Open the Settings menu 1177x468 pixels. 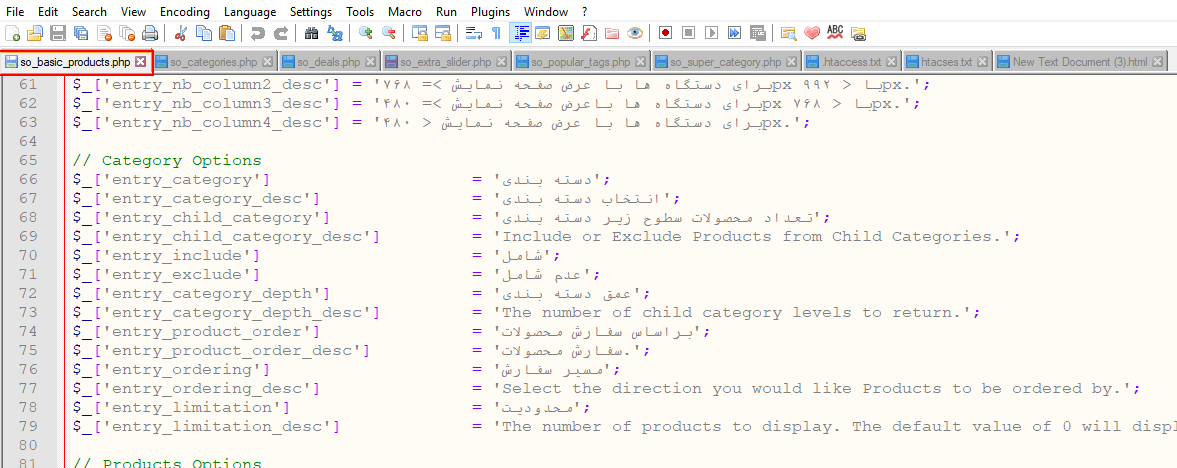click(311, 12)
